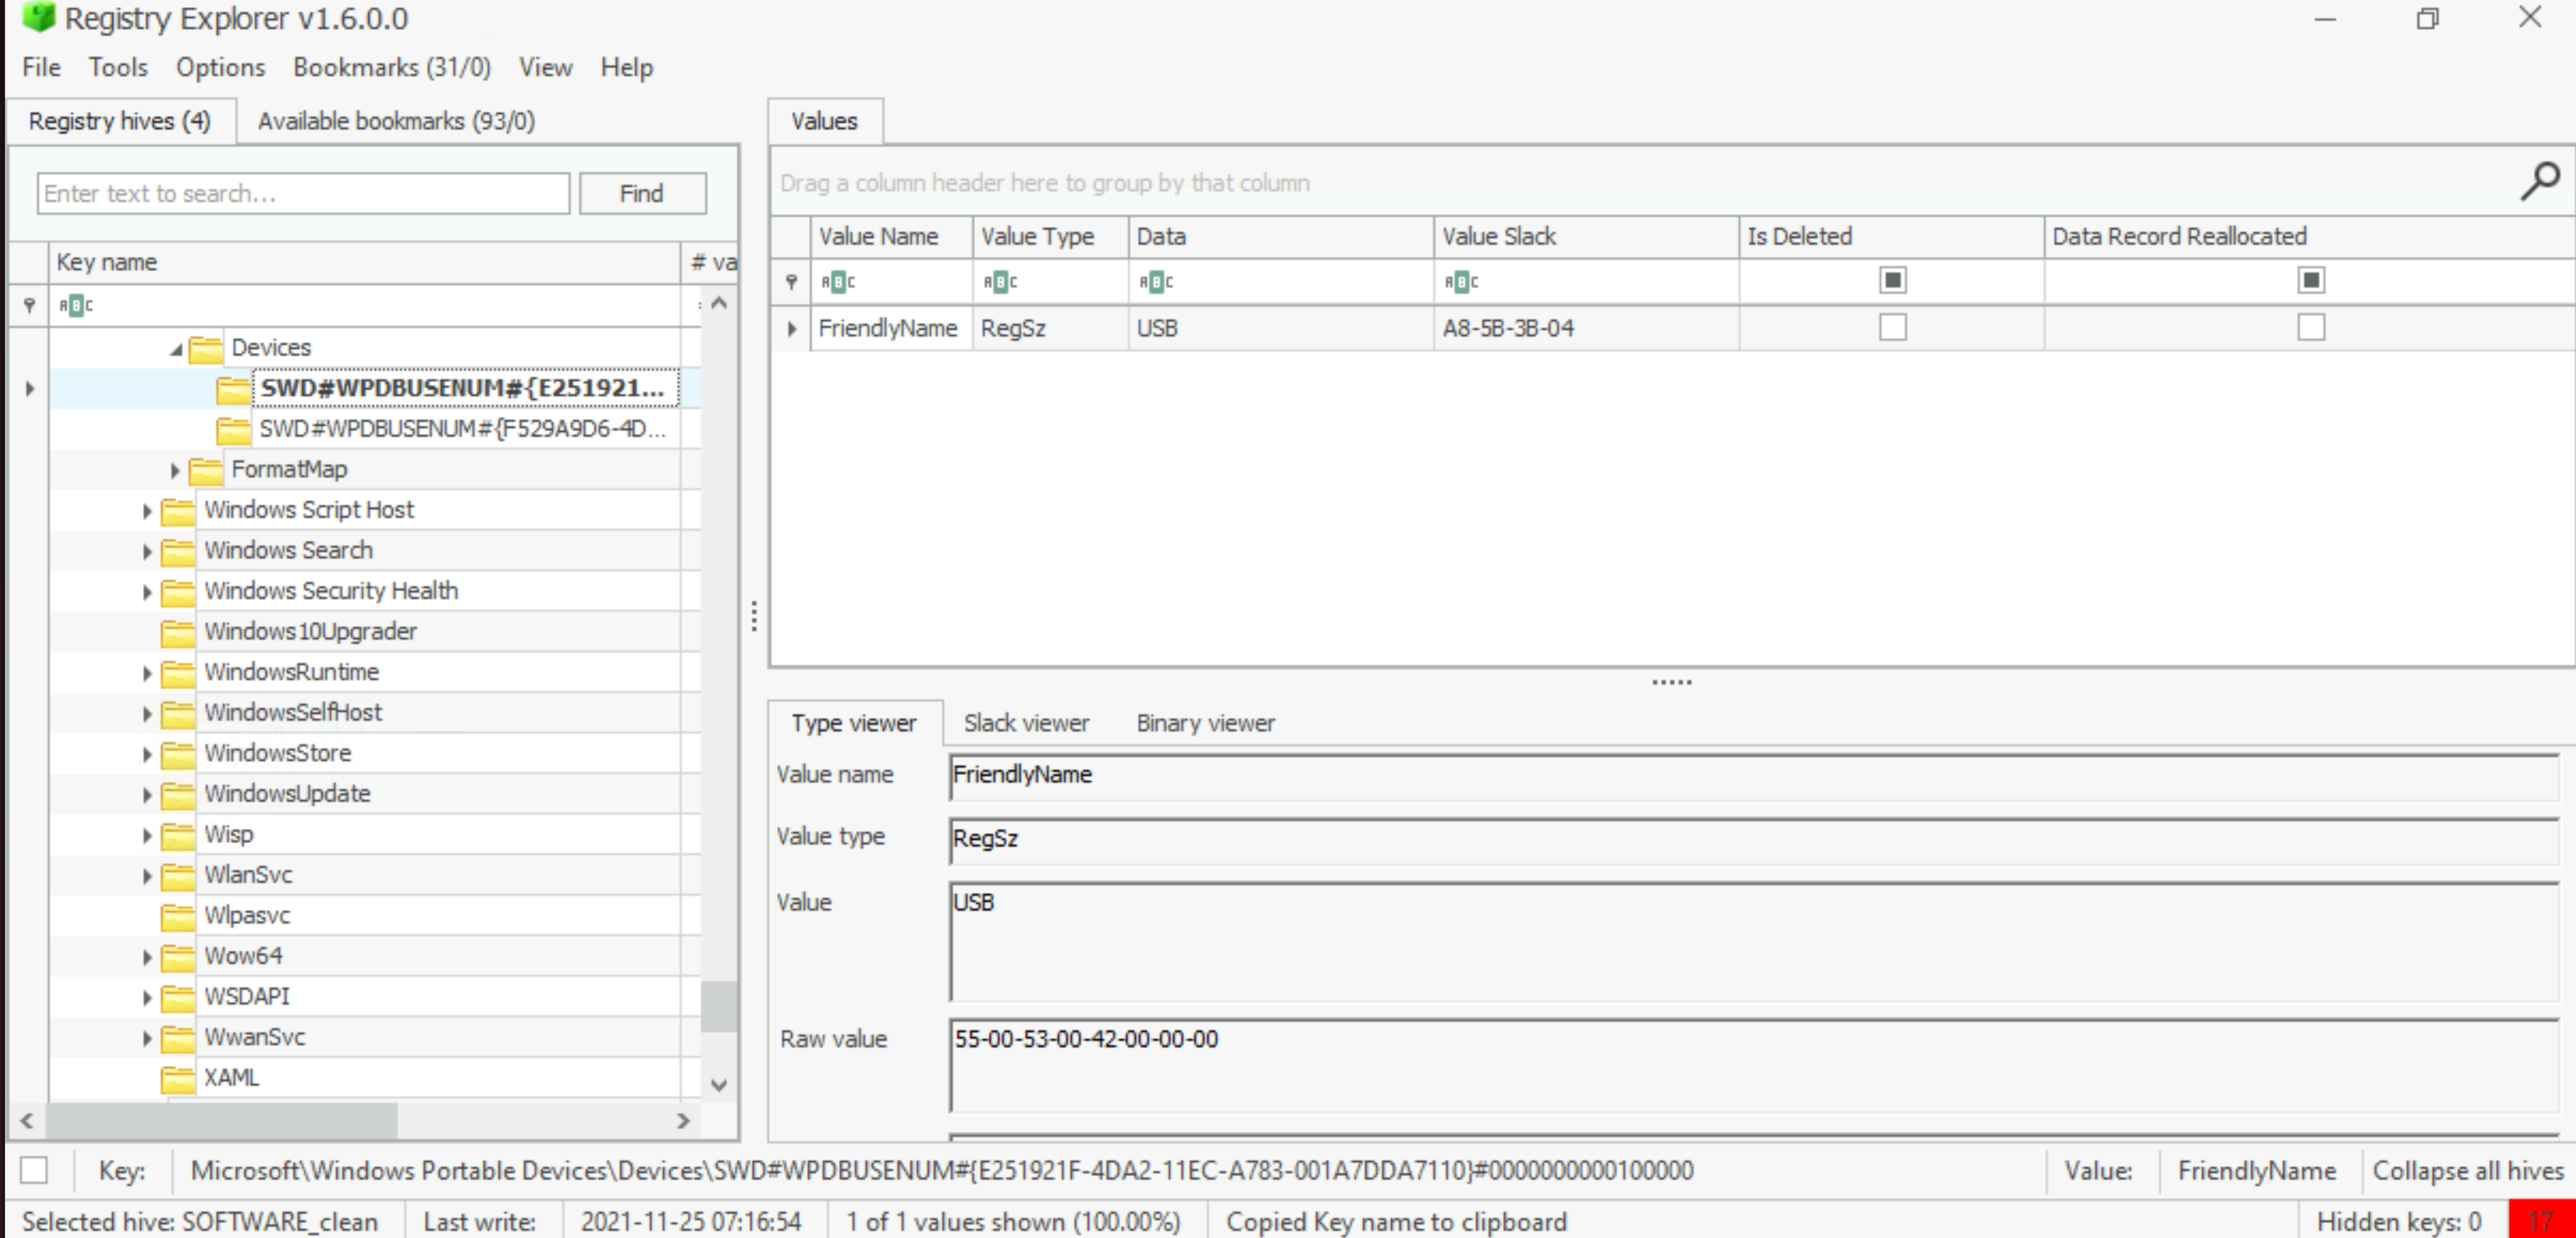Image resolution: width=2576 pixels, height=1238 pixels.
Task: Toggle Is Deleted filter checkbox
Action: tap(1892, 280)
